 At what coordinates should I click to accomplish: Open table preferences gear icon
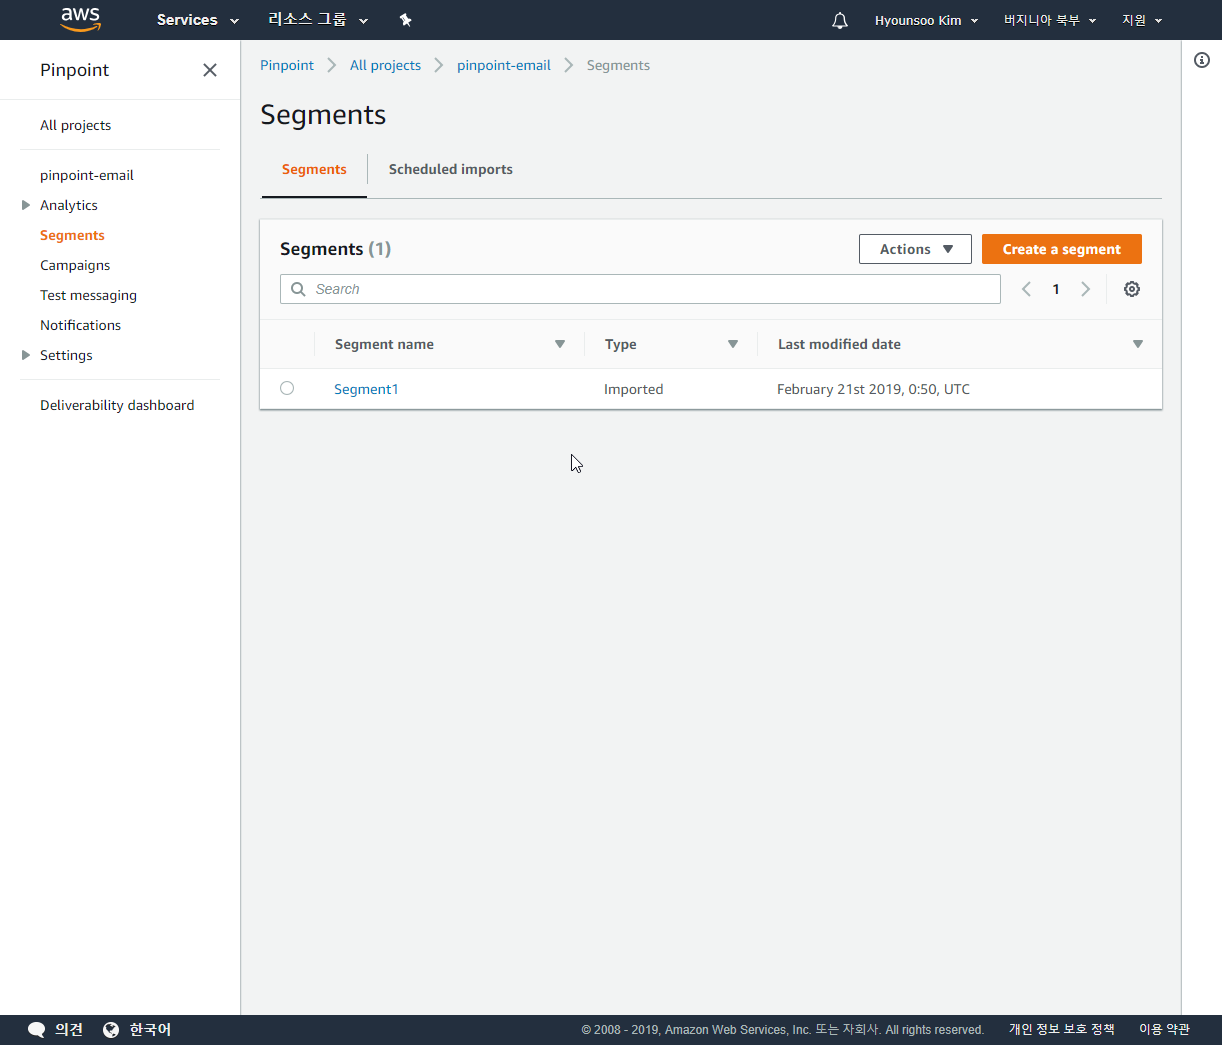[1132, 289]
